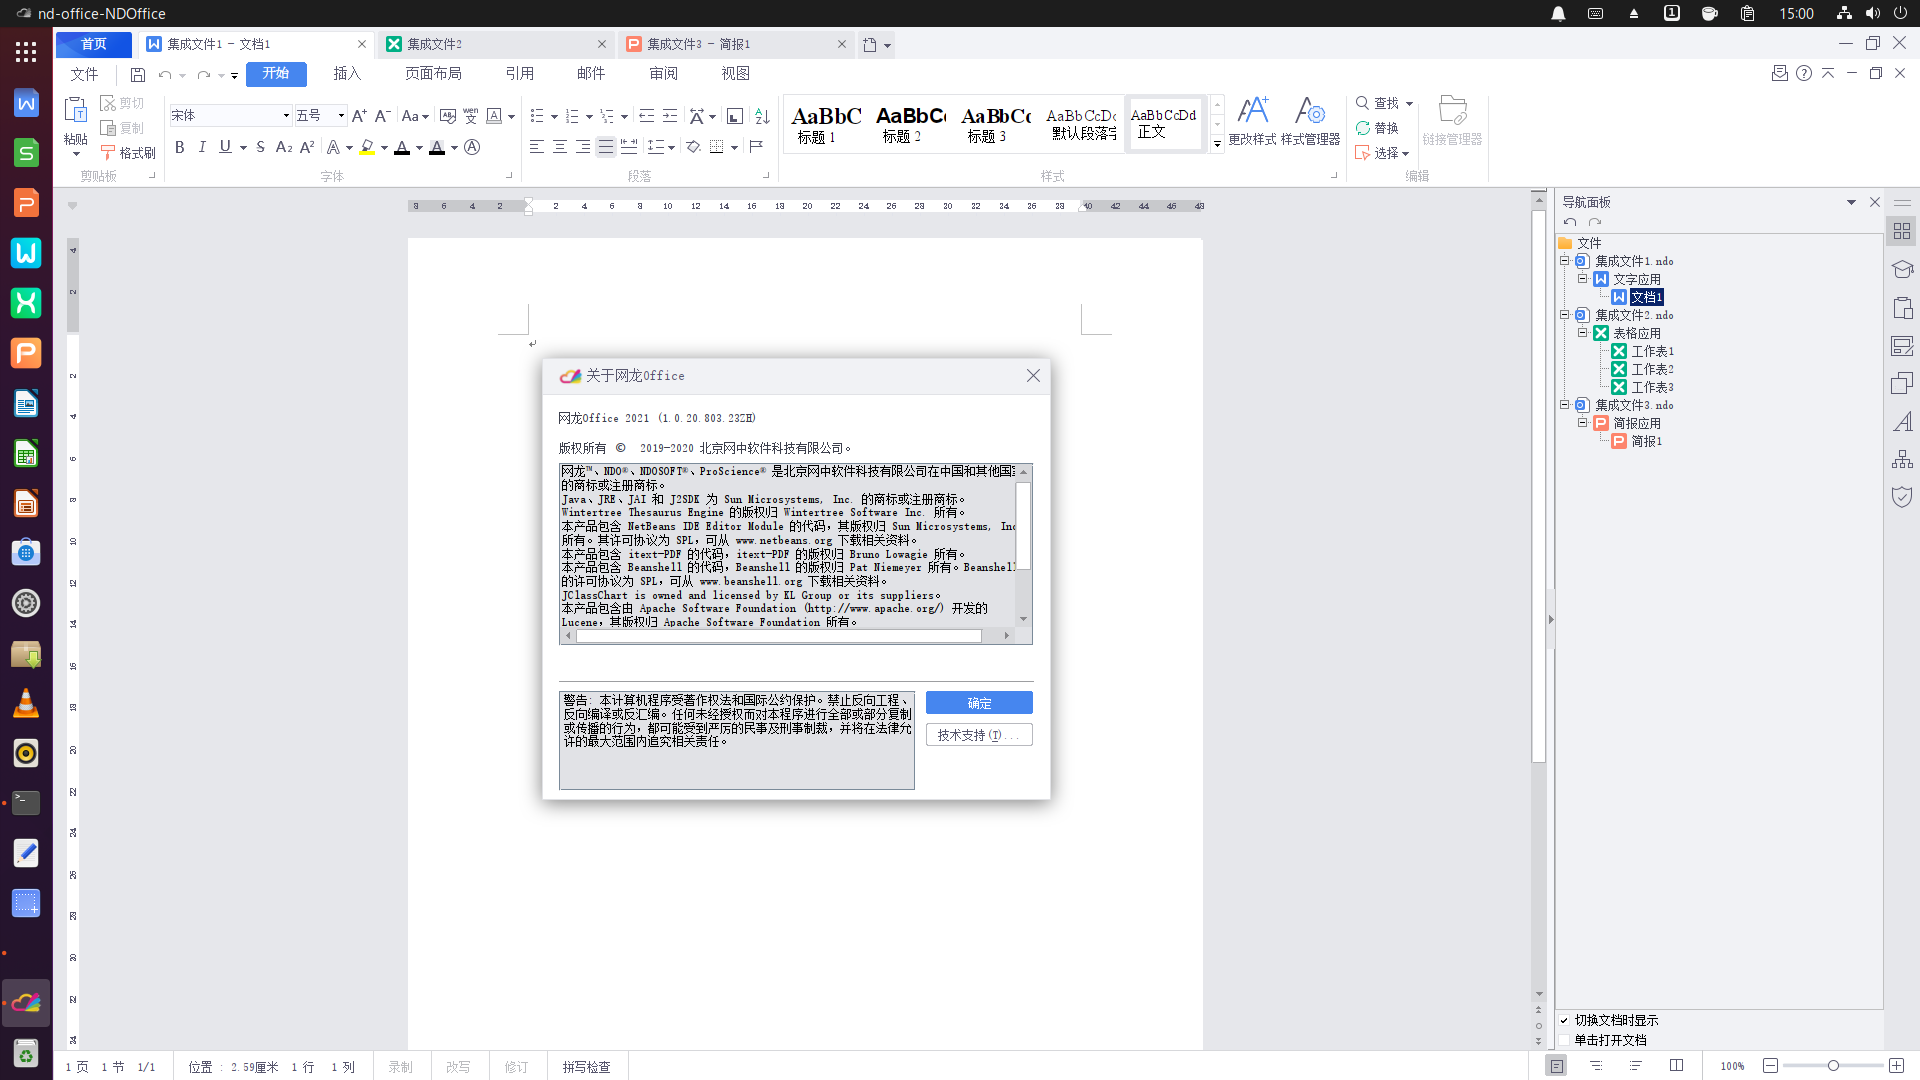
Task: Click the A-Z sort icon
Action: tap(762, 116)
